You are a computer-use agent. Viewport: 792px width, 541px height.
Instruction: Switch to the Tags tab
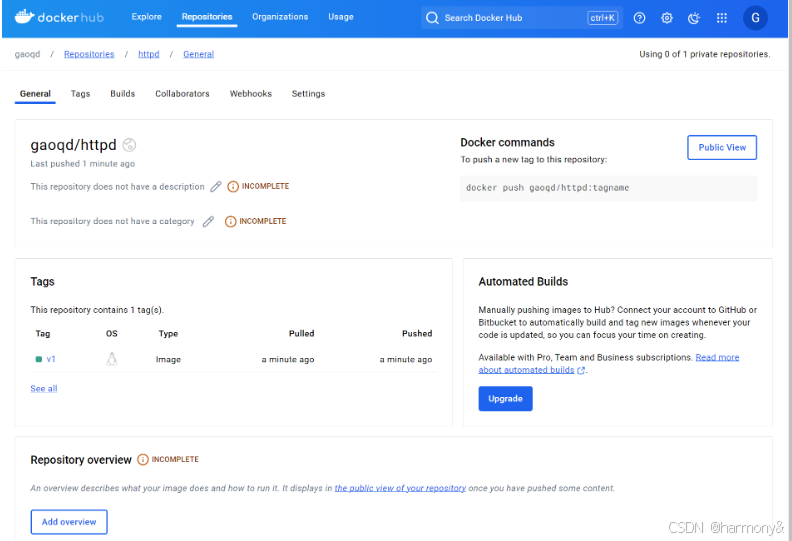tap(80, 93)
